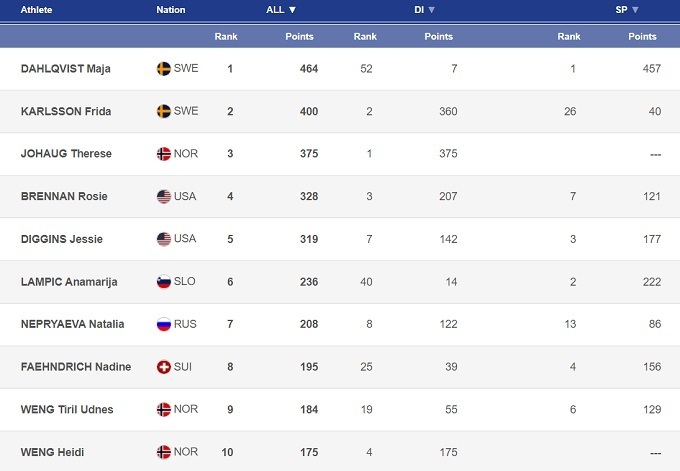Click Sweden flag beside Dahlqvist Maja
Image resolution: width=680 pixels, height=471 pixels.
click(x=164, y=69)
